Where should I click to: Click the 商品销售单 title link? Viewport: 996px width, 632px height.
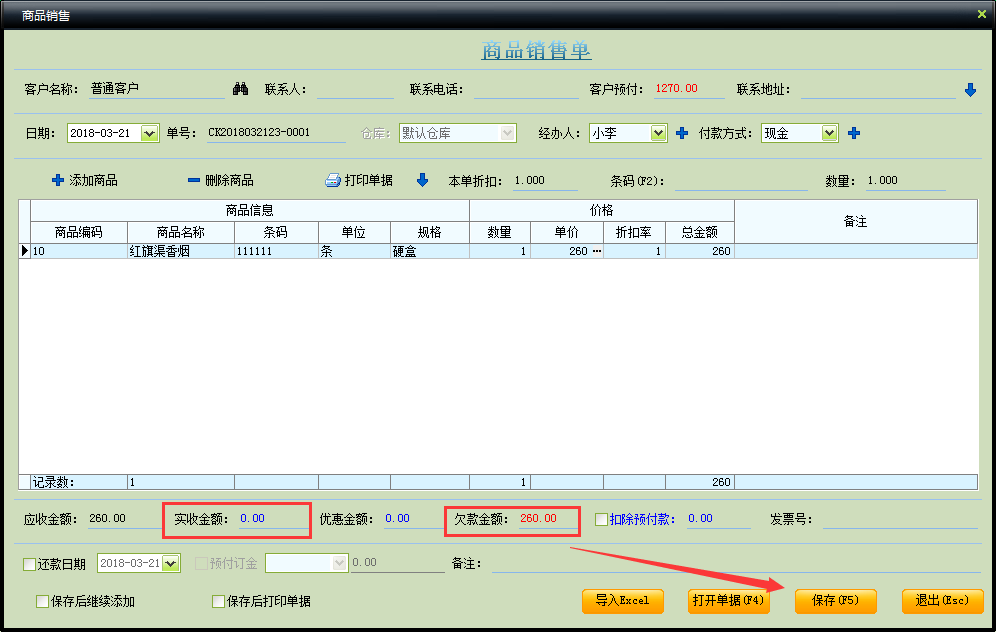536,51
